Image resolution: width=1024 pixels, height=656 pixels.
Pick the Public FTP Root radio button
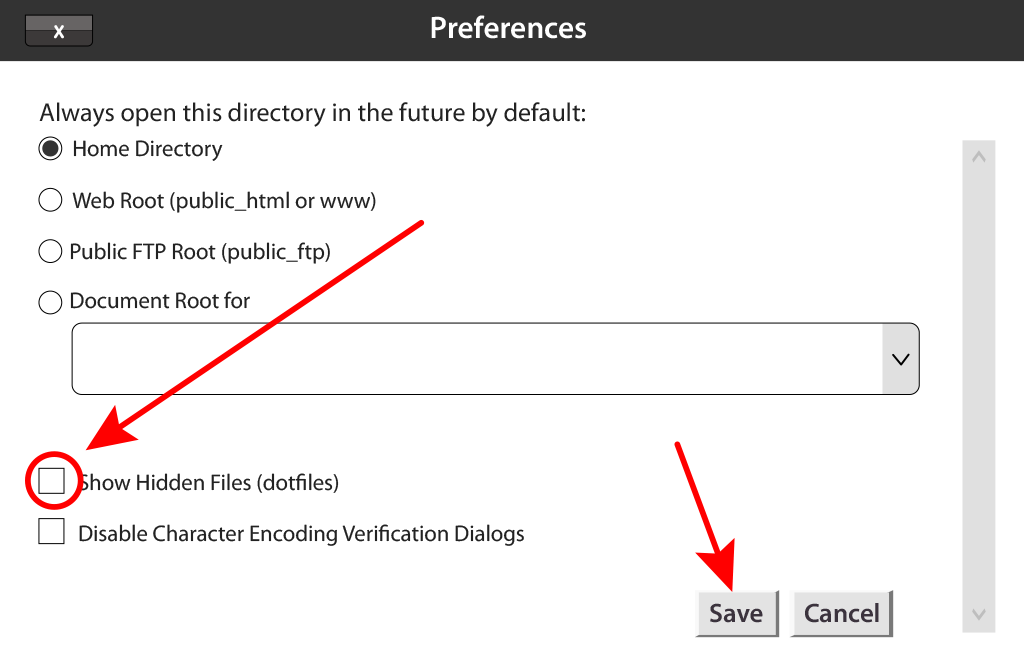pyautogui.click(x=50, y=251)
